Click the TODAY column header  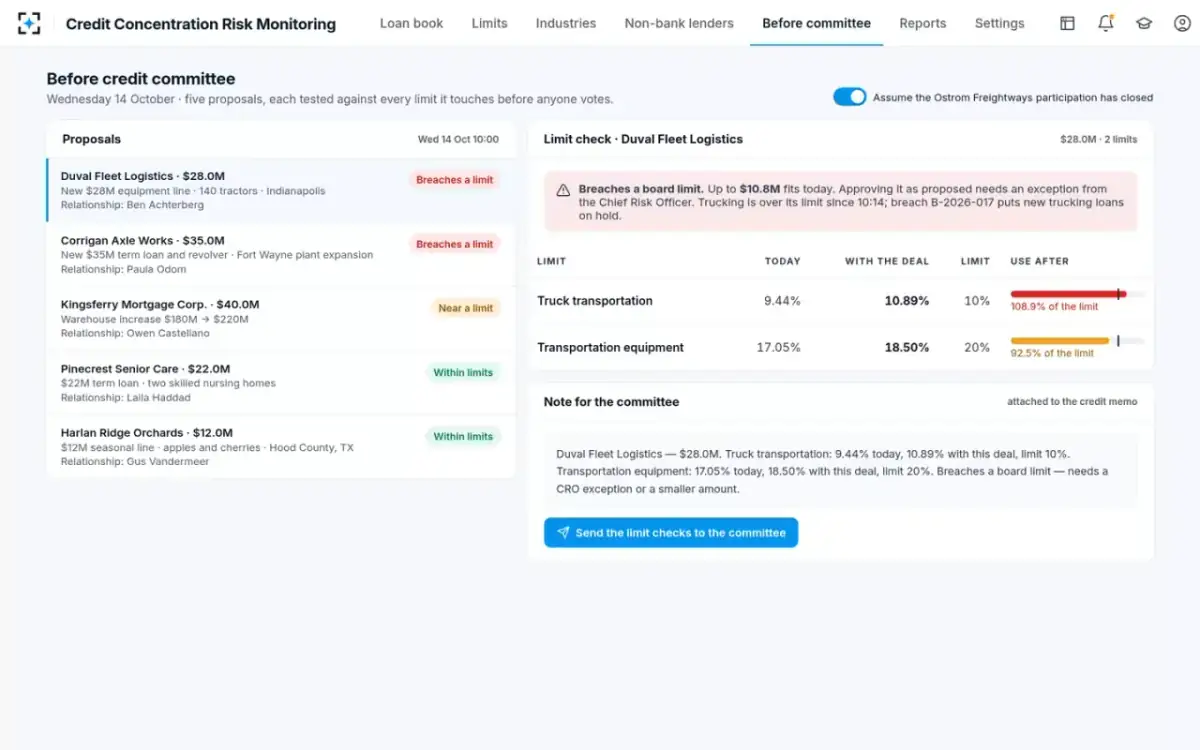tap(783, 261)
